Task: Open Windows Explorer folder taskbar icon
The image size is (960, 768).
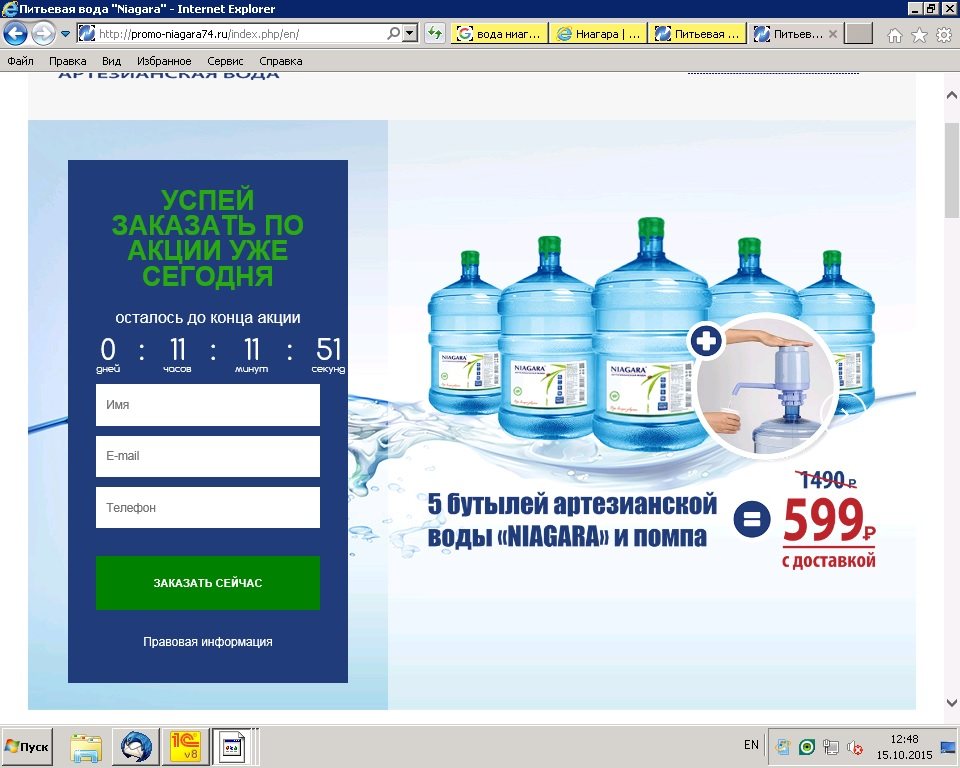Action: point(86,747)
